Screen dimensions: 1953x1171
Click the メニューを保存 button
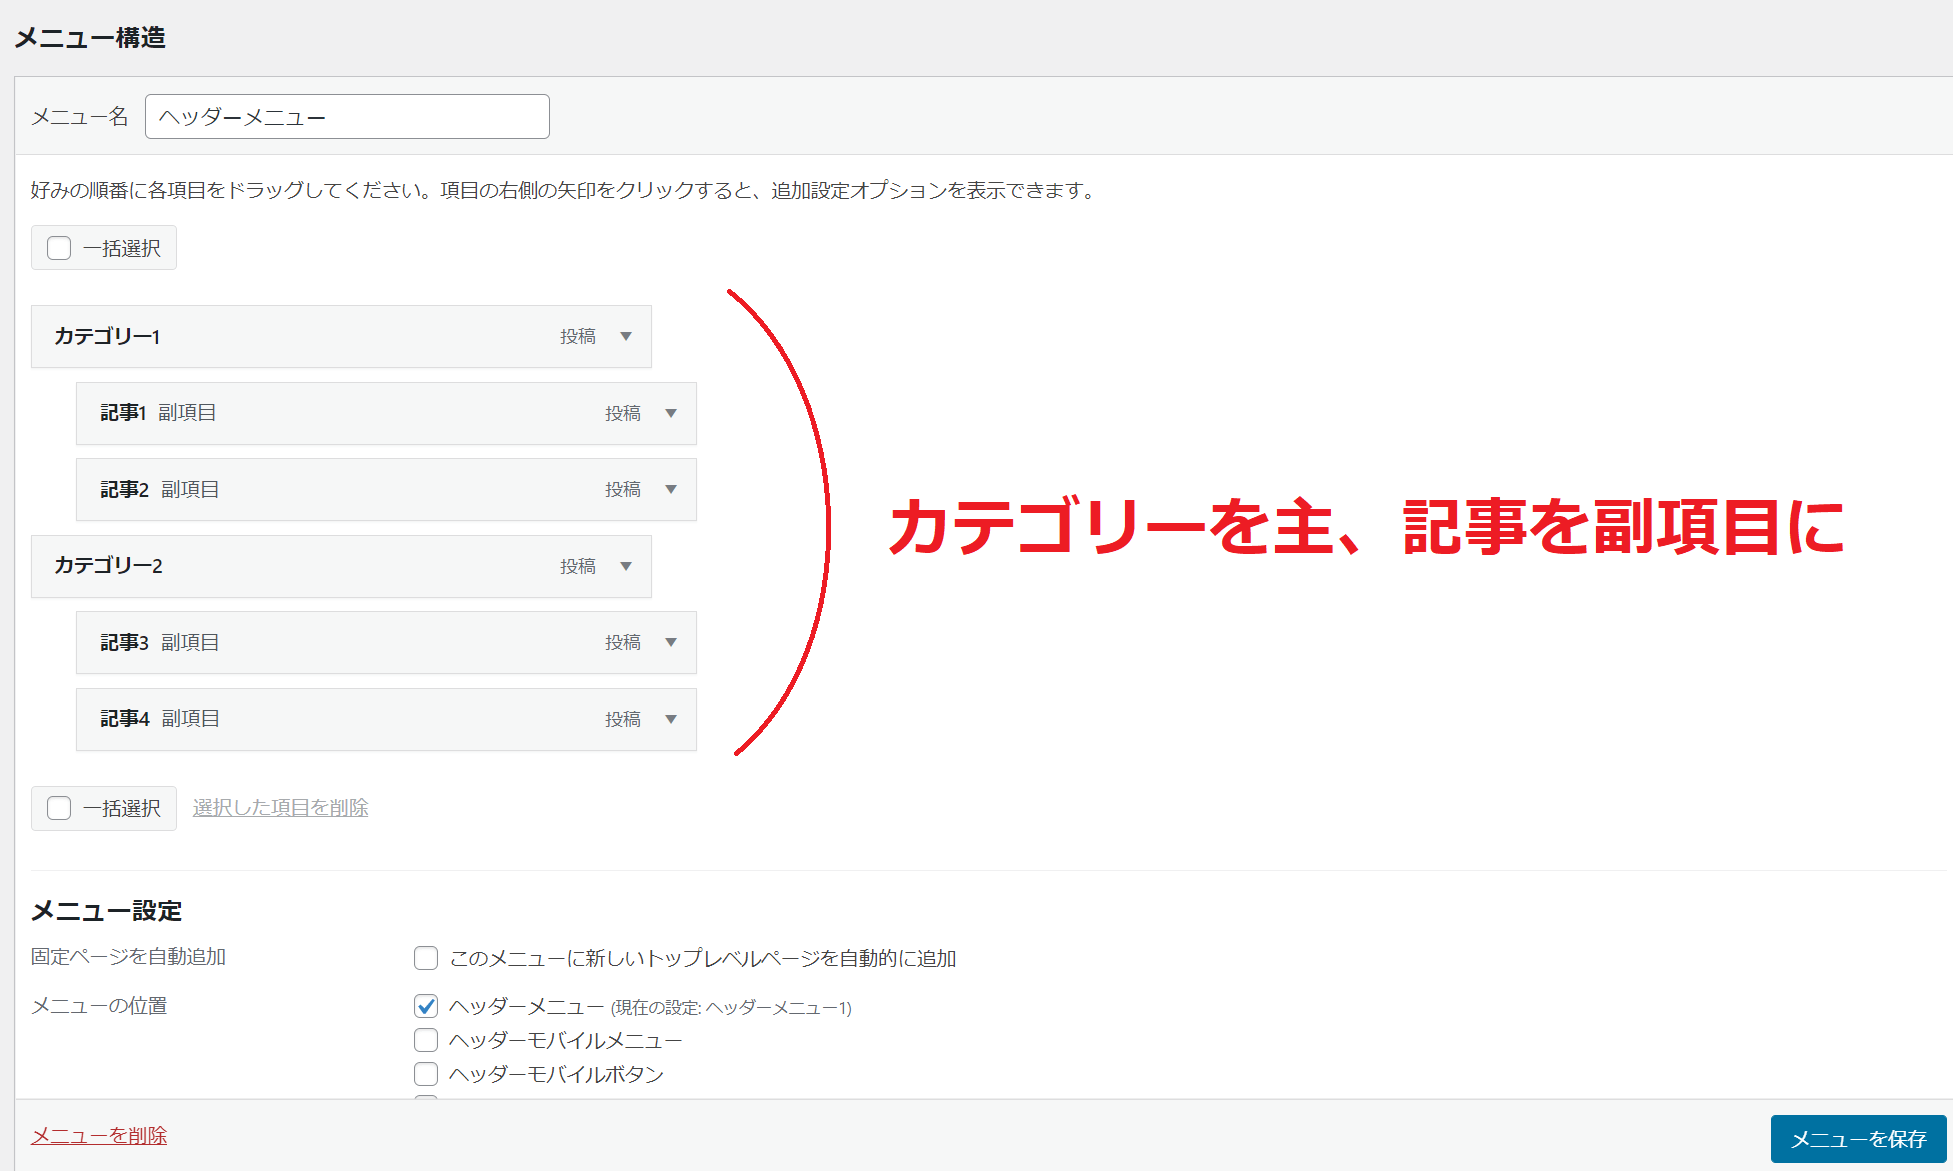(x=1858, y=1138)
